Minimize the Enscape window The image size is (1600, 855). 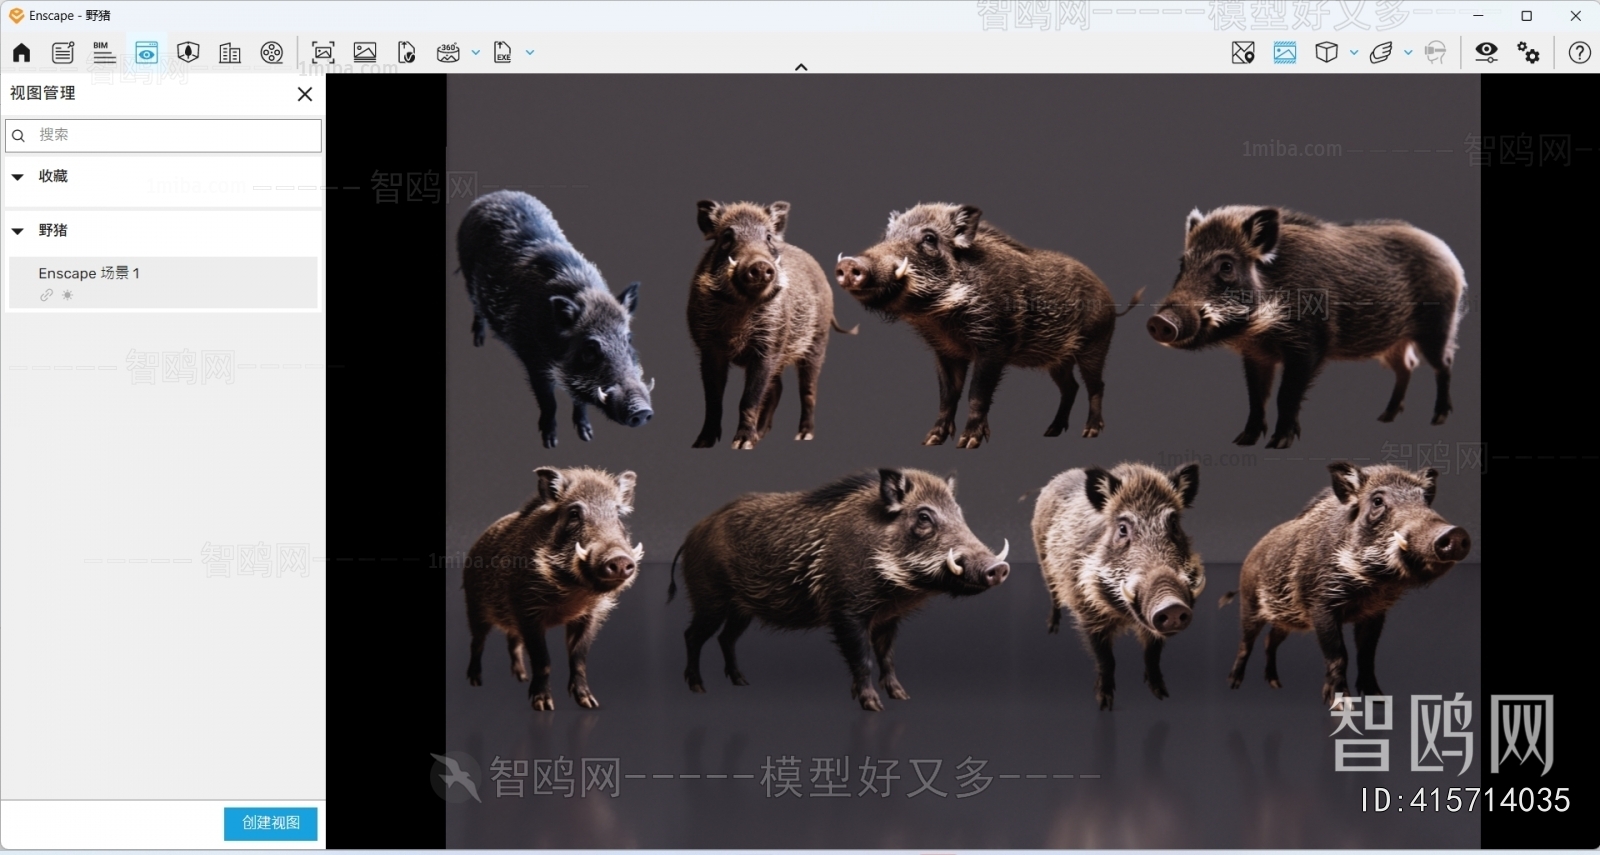[1479, 15]
